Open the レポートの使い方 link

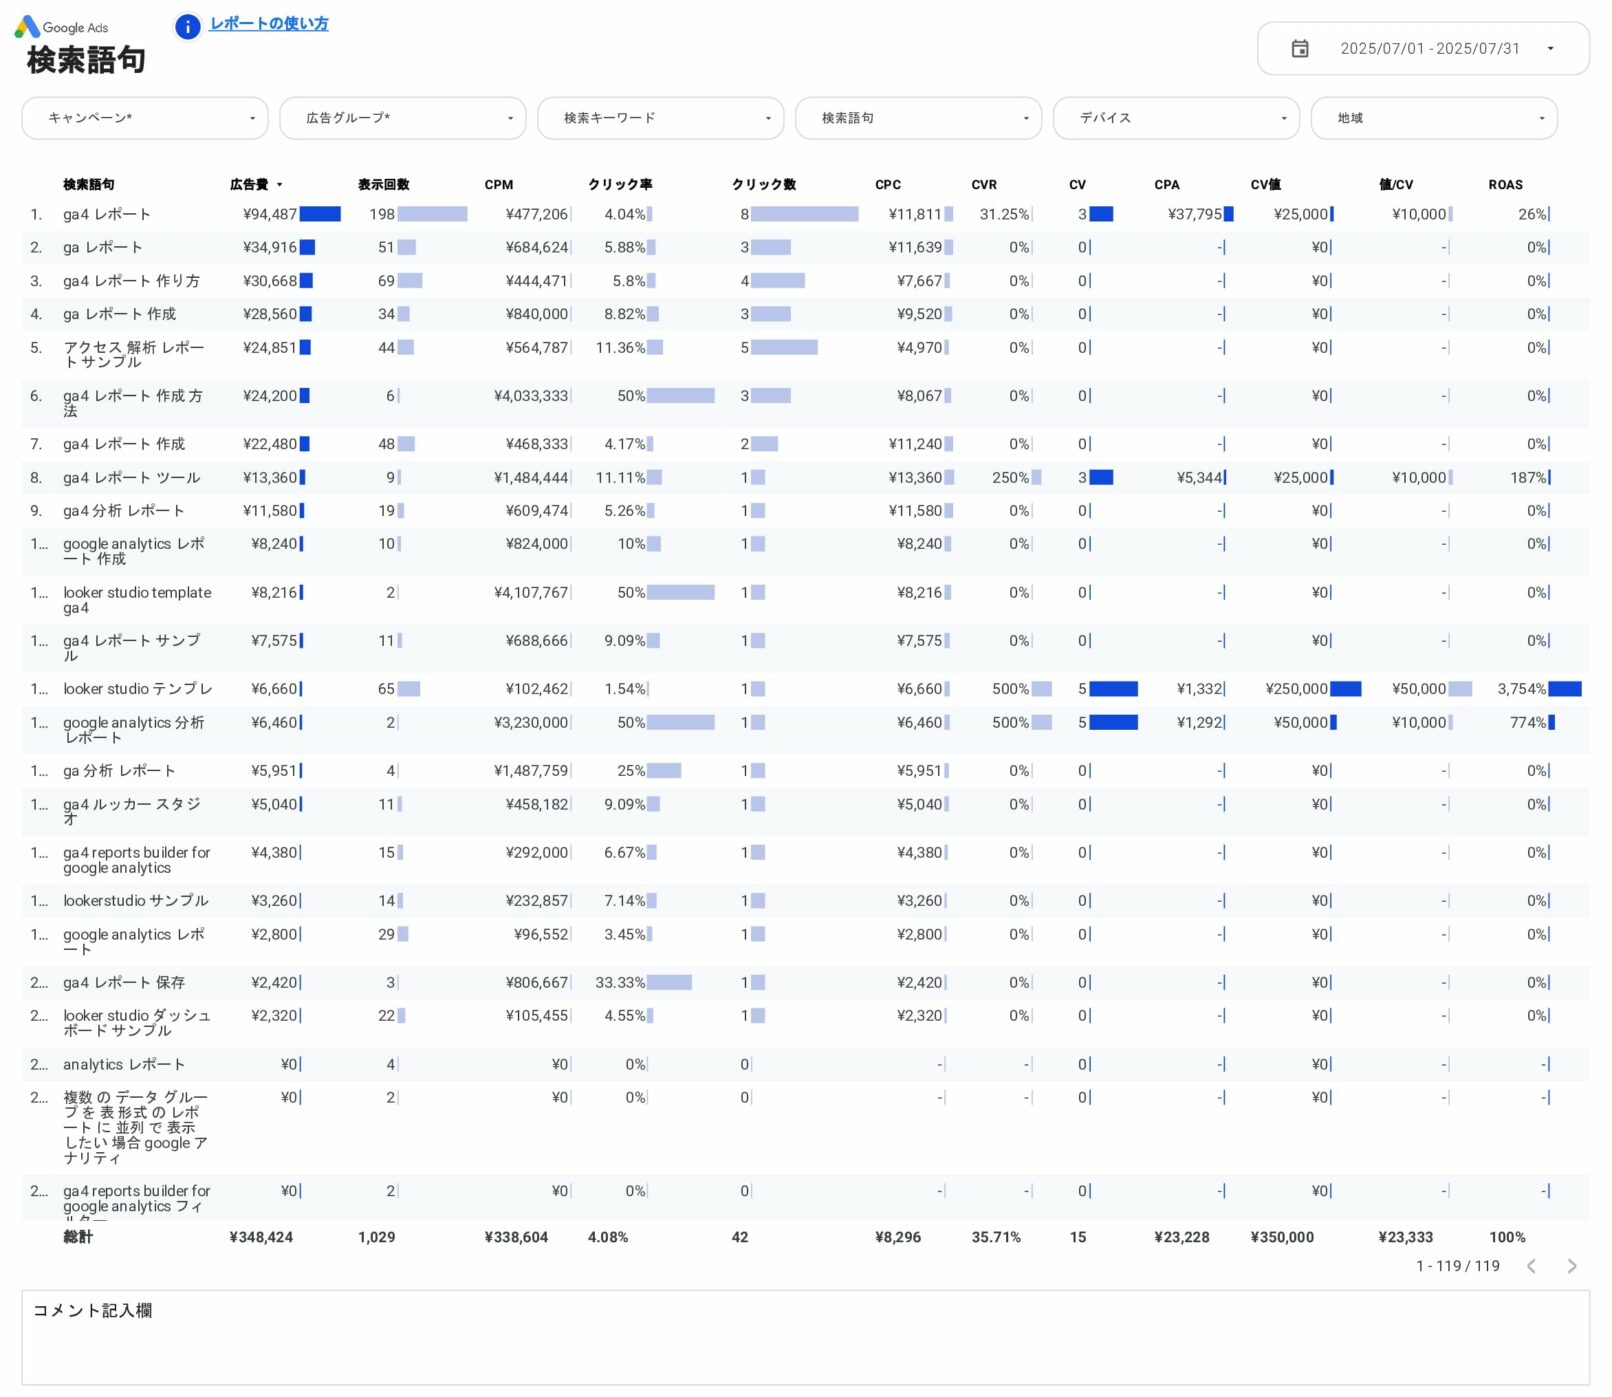click(x=269, y=24)
